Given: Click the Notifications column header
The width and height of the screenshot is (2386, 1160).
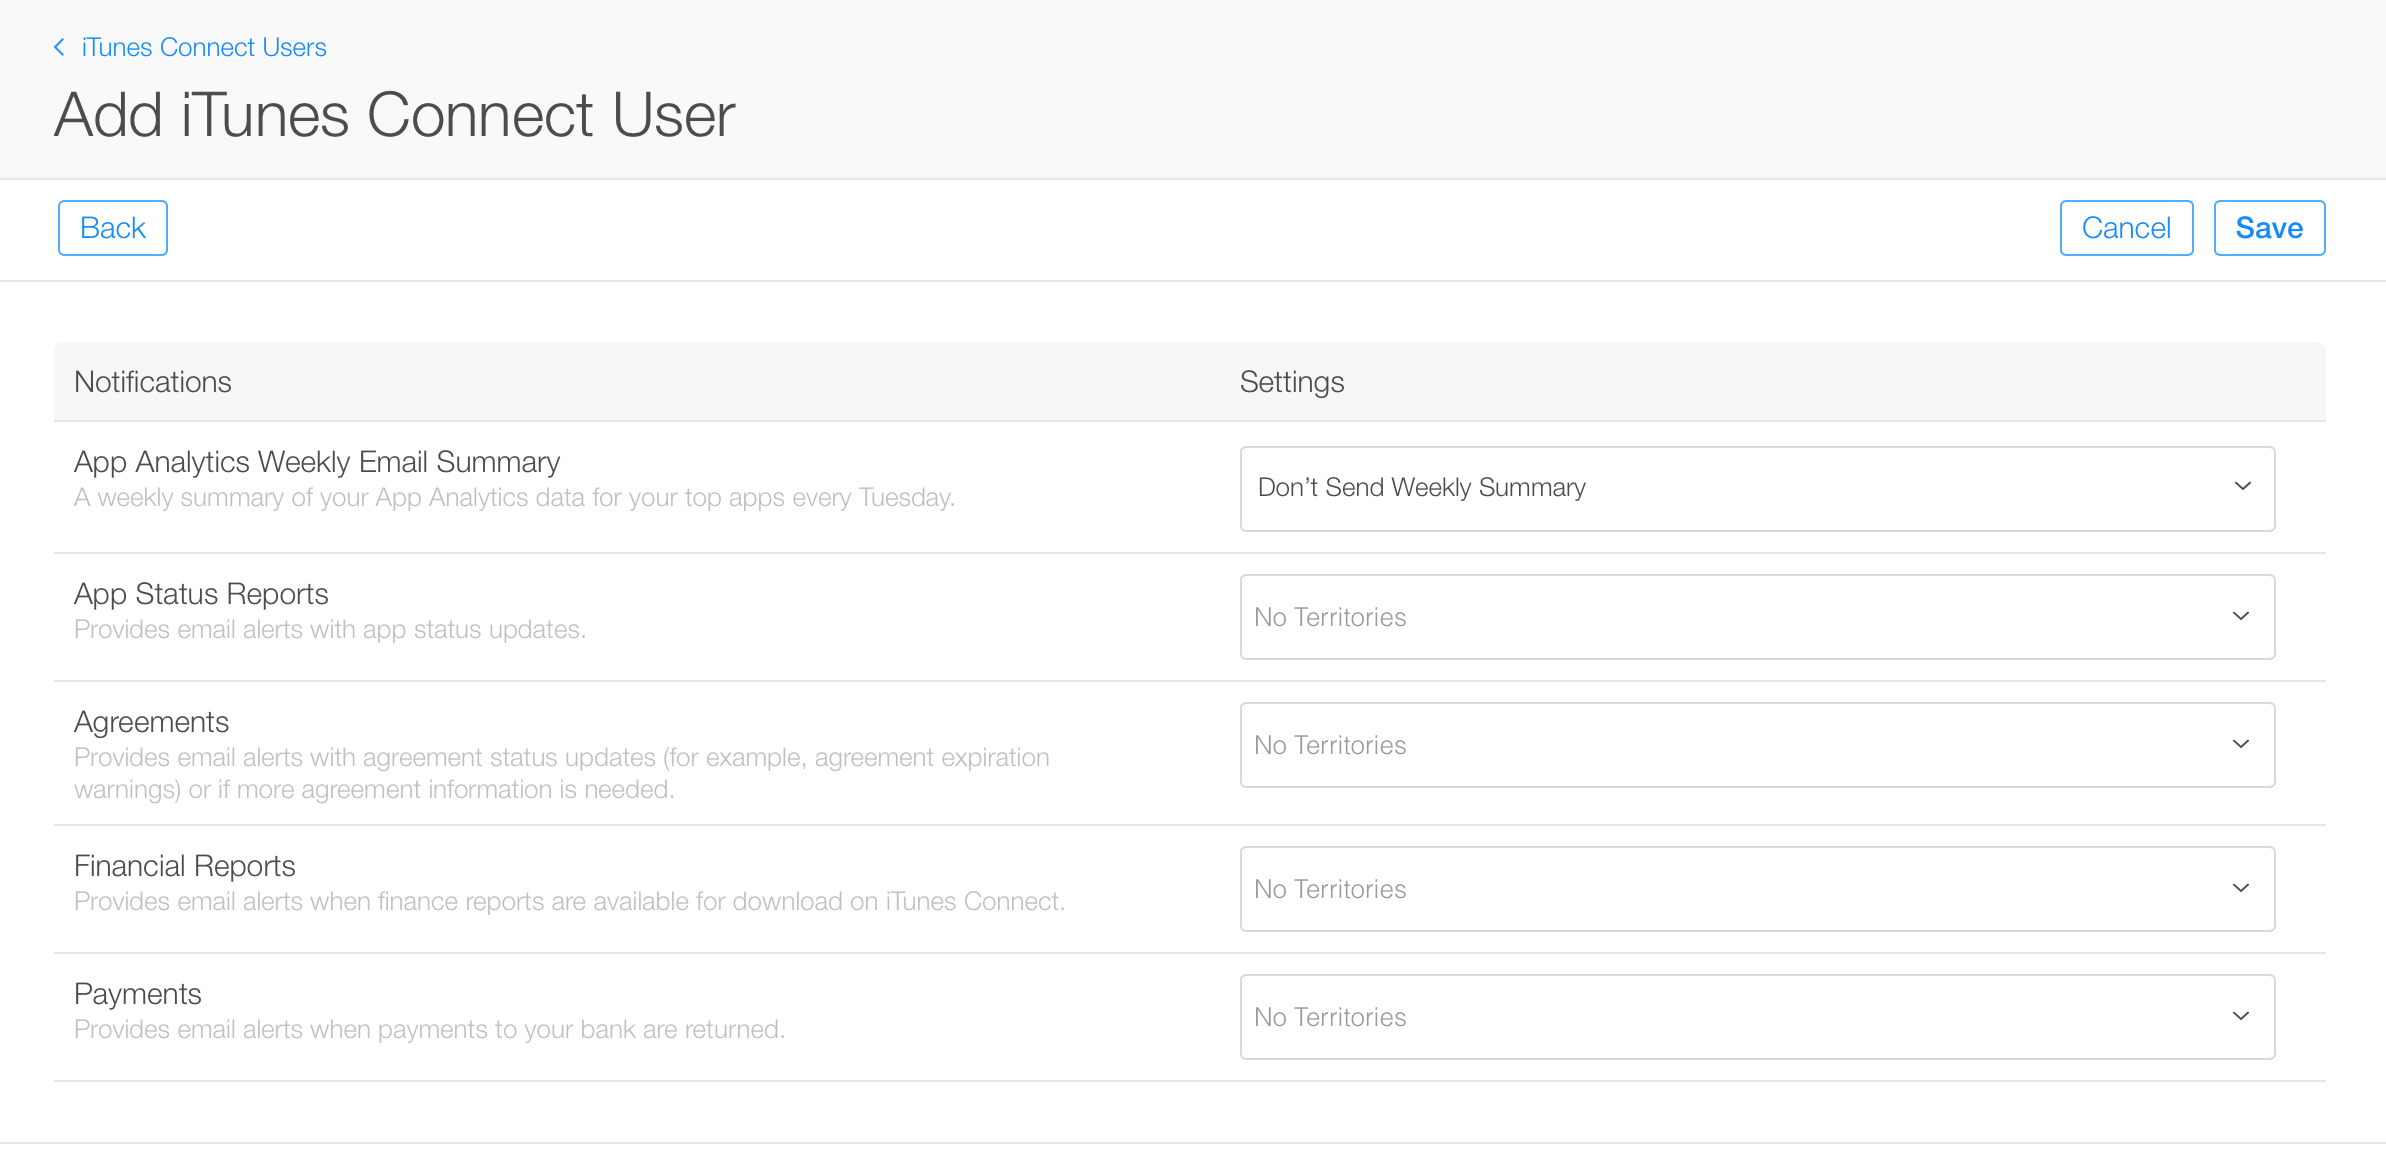Looking at the screenshot, I should [153, 382].
